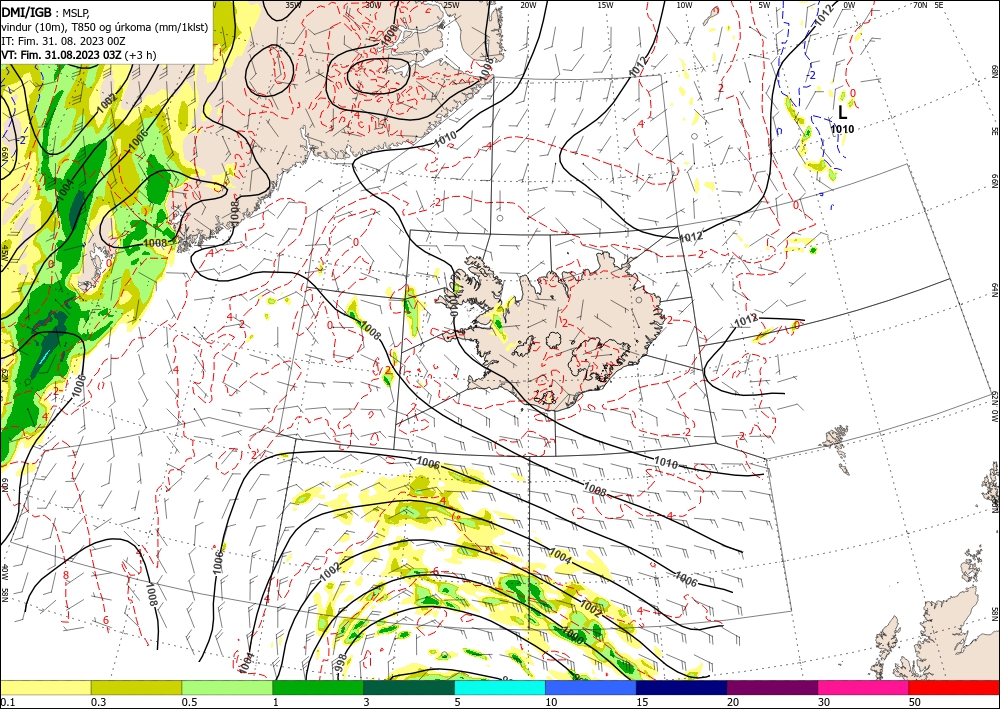Click the '15W' longitude label at top
Viewport: 1000px width, 709px height.
click(x=606, y=5)
